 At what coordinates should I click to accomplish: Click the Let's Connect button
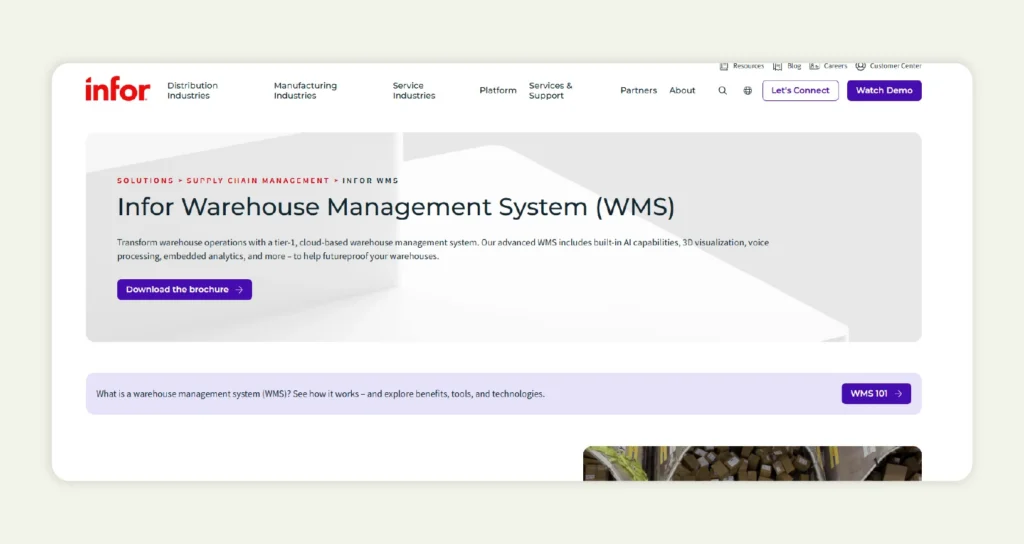pyautogui.click(x=800, y=90)
